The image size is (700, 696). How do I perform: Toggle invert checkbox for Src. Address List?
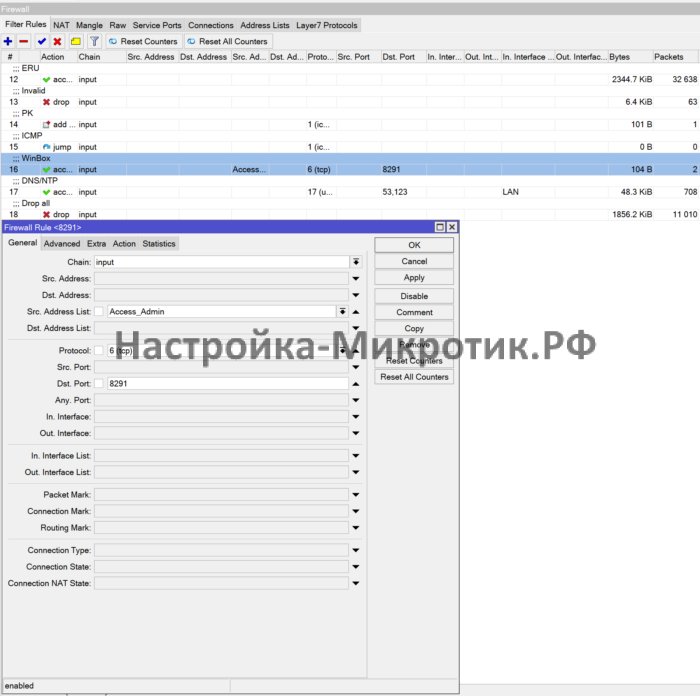pyautogui.click(x=99, y=312)
